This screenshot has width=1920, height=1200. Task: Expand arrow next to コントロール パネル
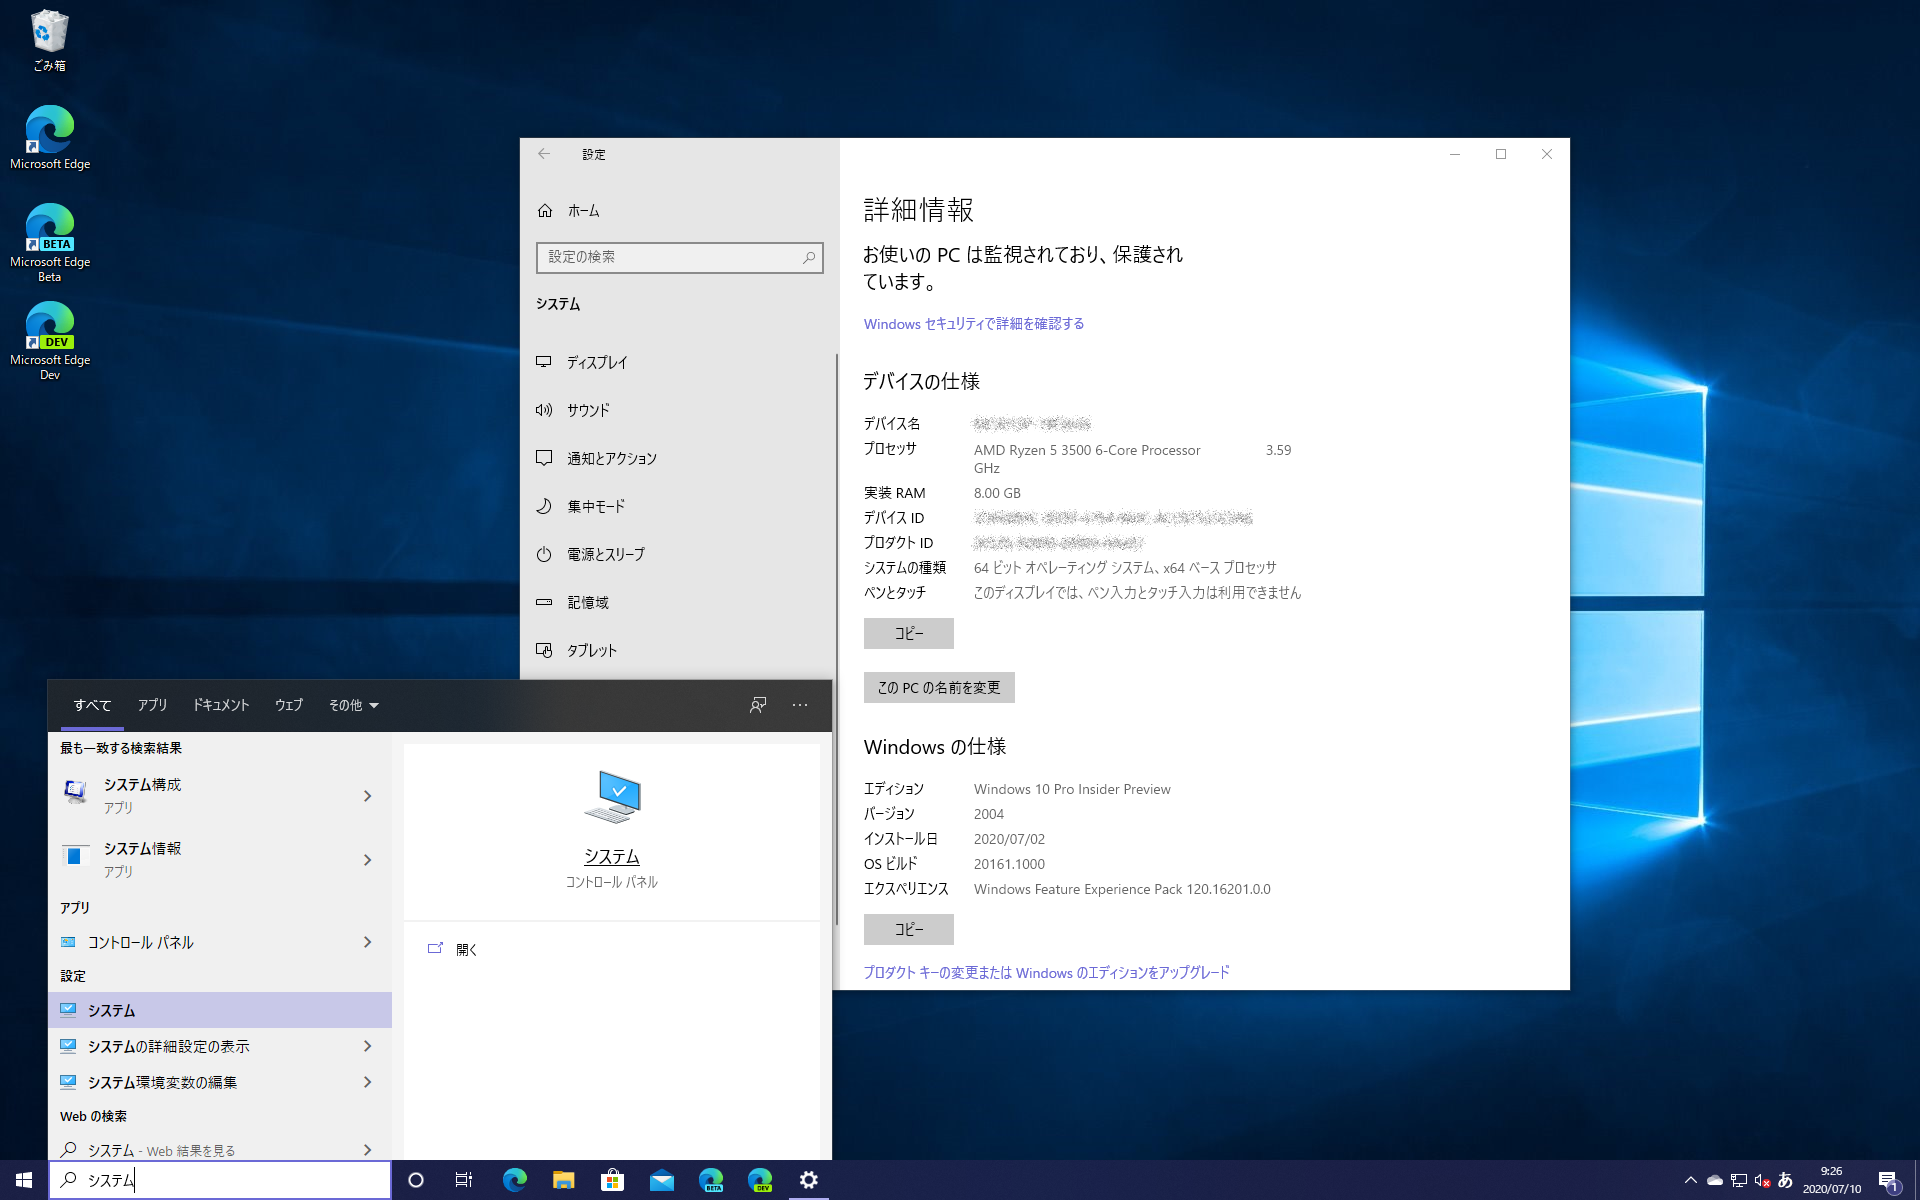pyautogui.click(x=368, y=942)
